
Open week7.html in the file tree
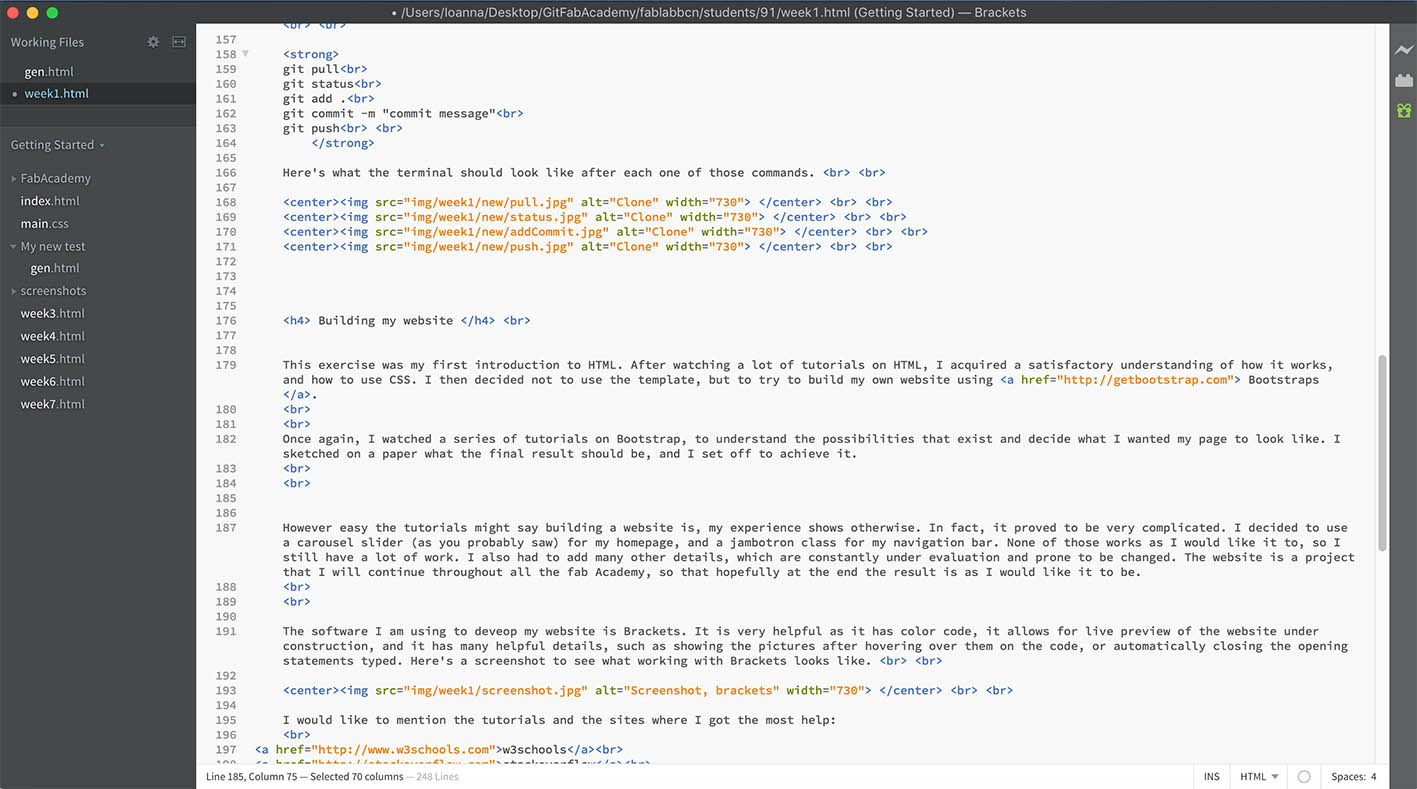[53, 404]
